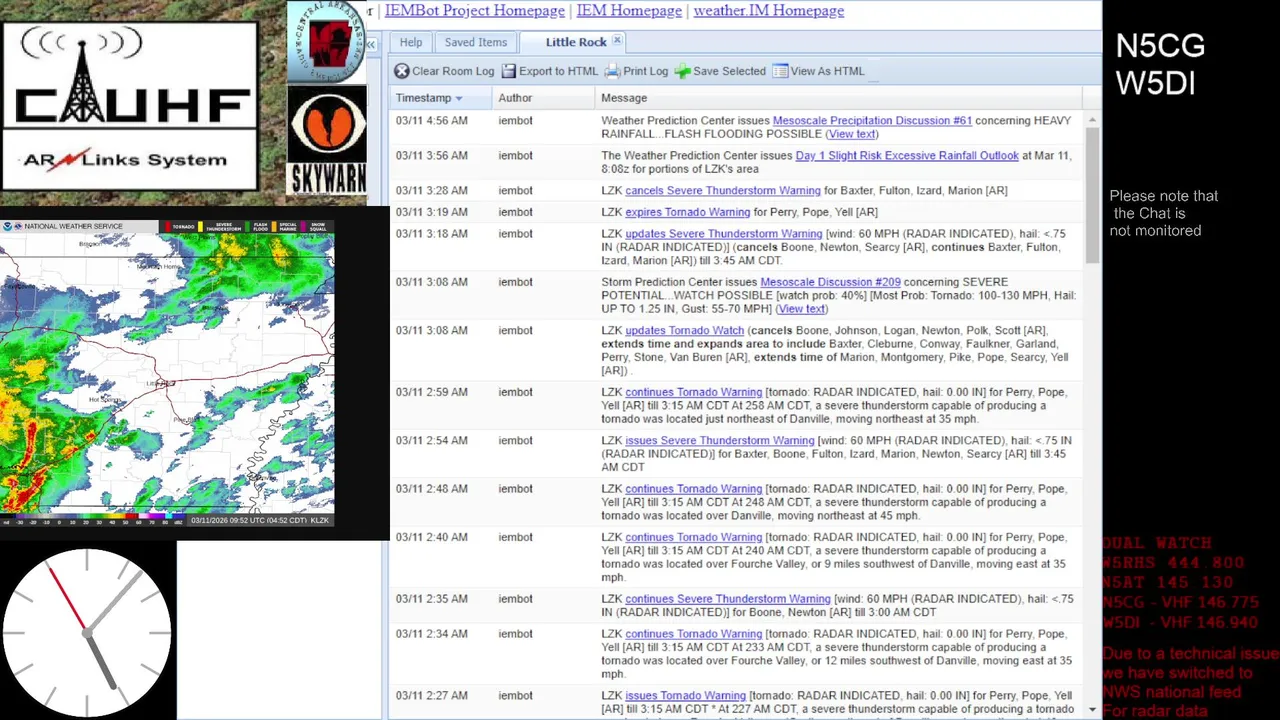Click the scrollbar down arrow

[x=1092, y=709]
